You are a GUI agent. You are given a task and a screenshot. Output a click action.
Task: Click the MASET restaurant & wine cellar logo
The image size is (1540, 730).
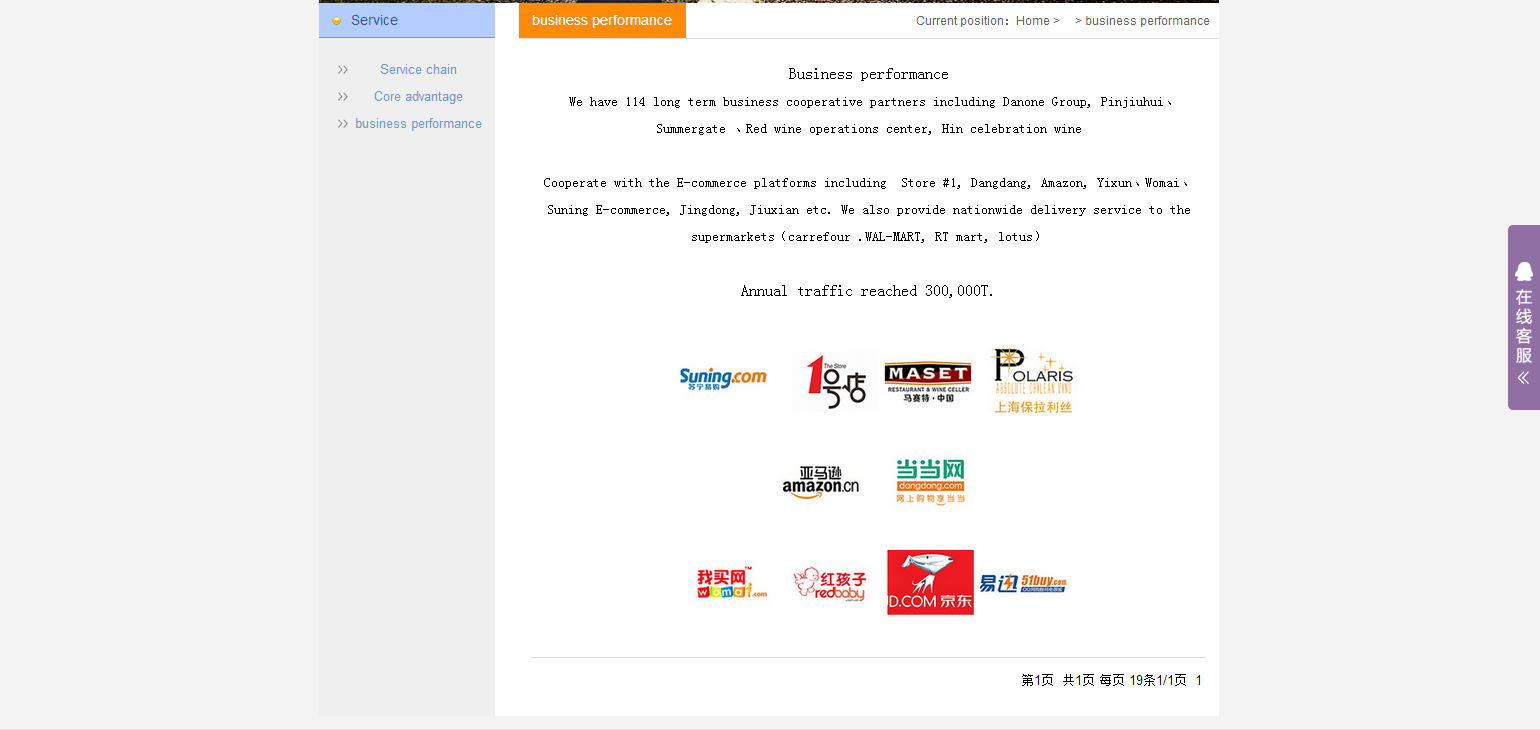[x=928, y=382]
